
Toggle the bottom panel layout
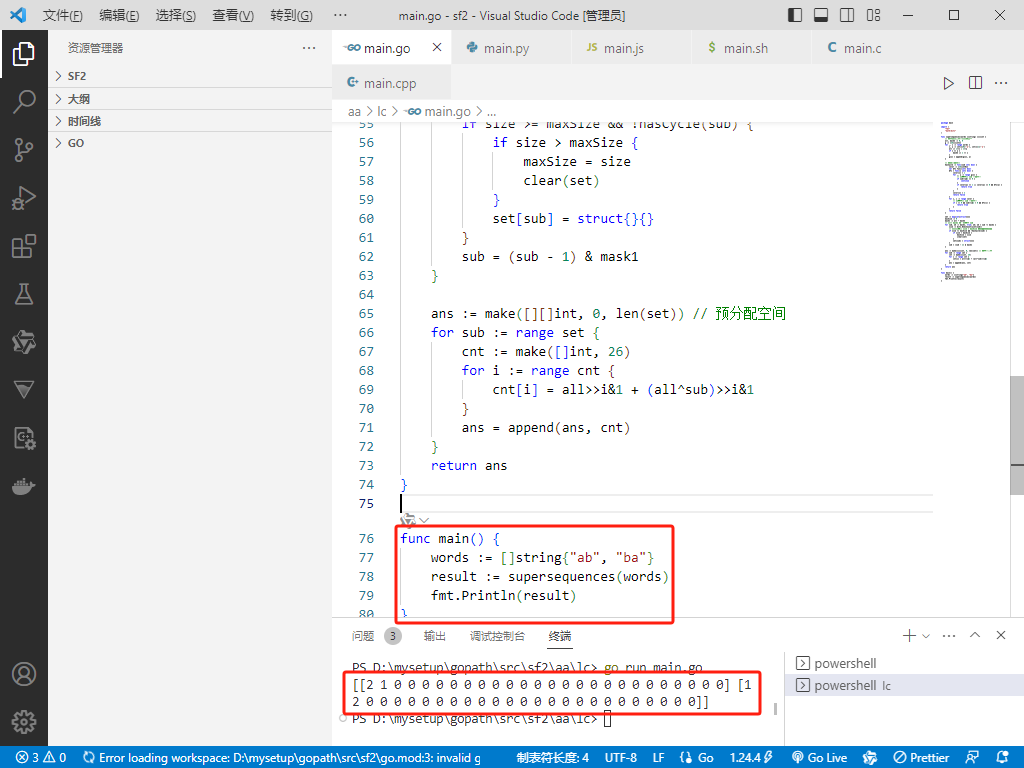(821, 15)
